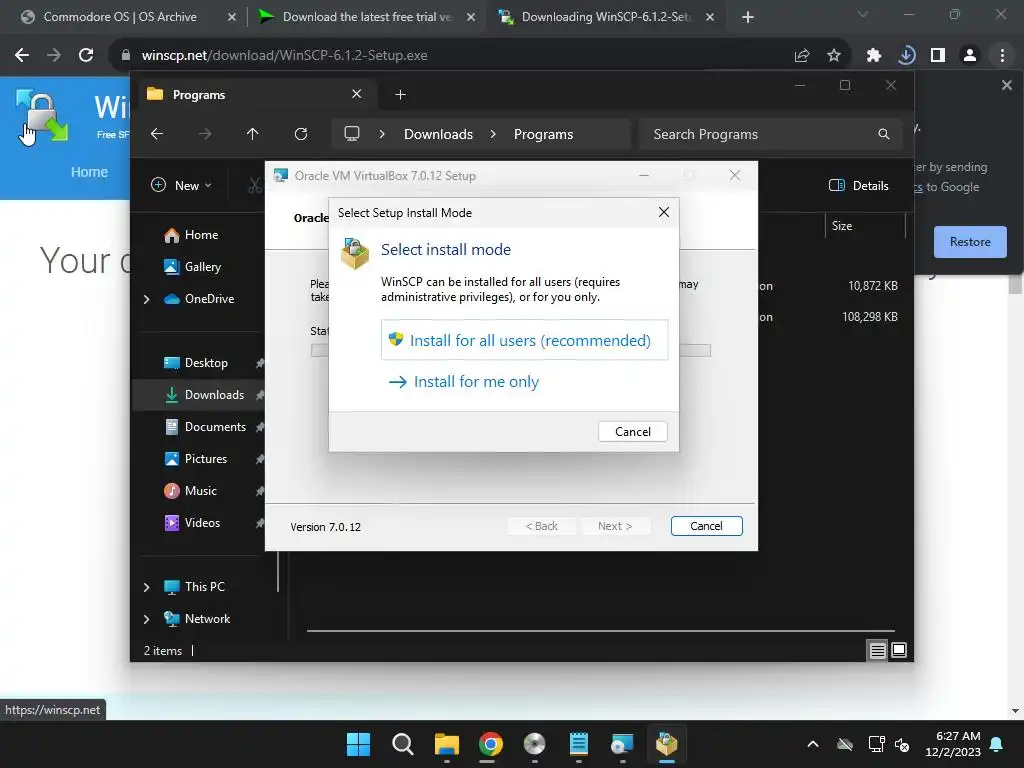Open Google Chrome from the taskbar

490,744
